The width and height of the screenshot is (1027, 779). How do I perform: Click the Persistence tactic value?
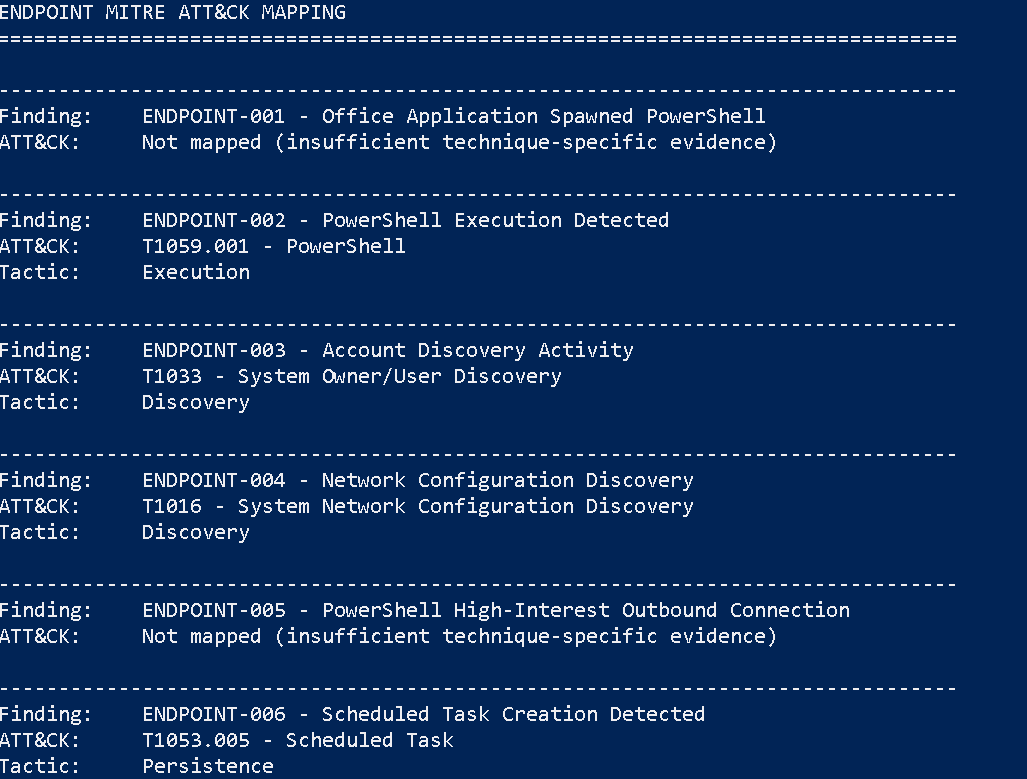tap(208, 767)
